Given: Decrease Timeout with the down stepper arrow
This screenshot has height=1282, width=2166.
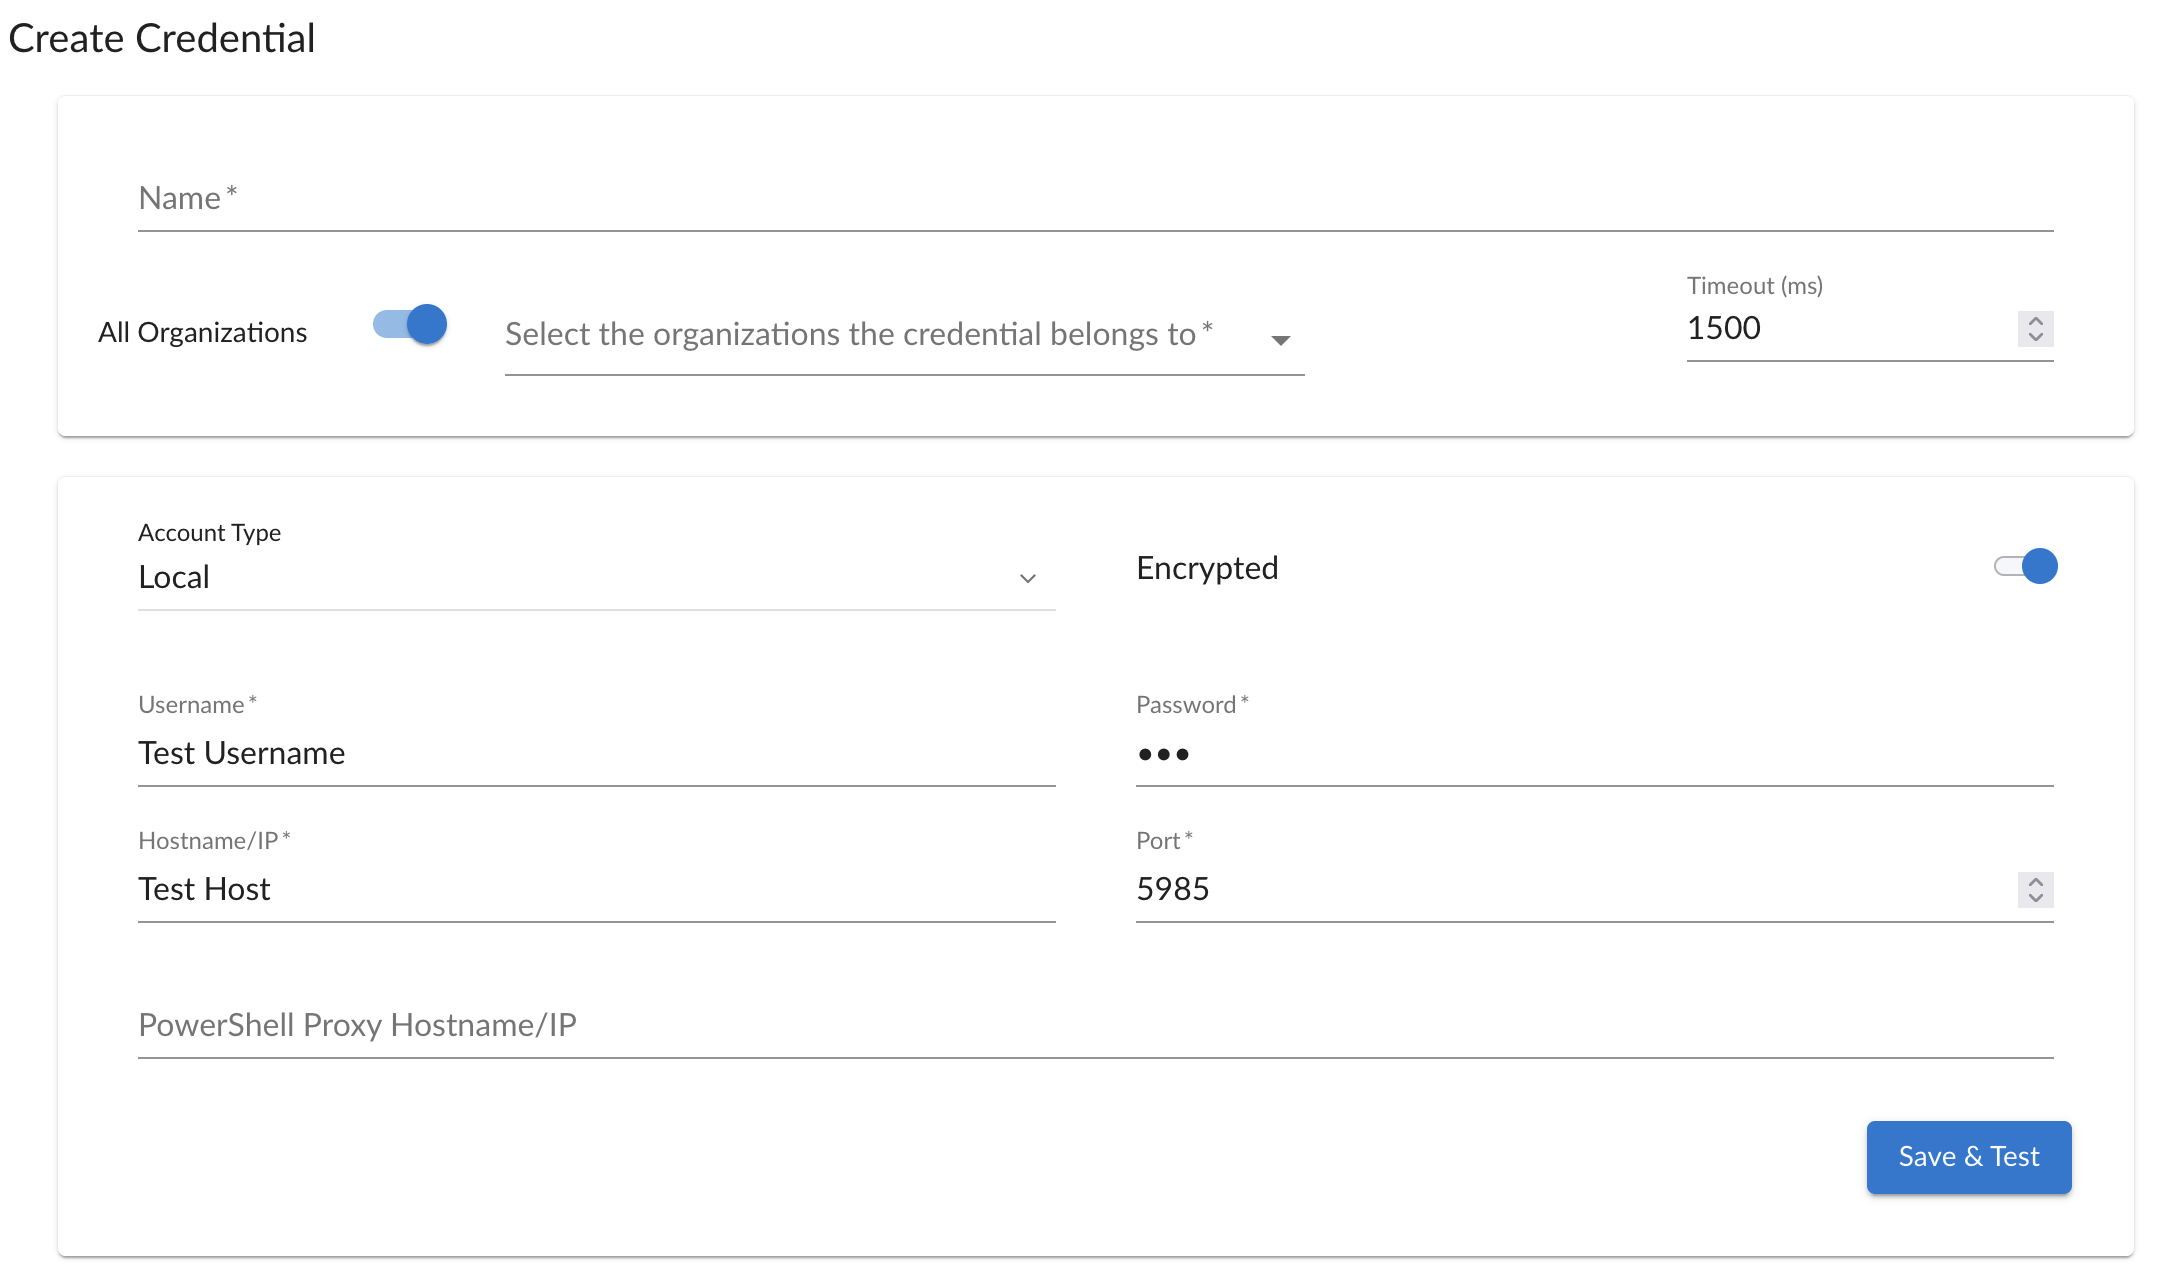Looking at the screenshot, I should pyautogui.click(x=2035, y=337).
